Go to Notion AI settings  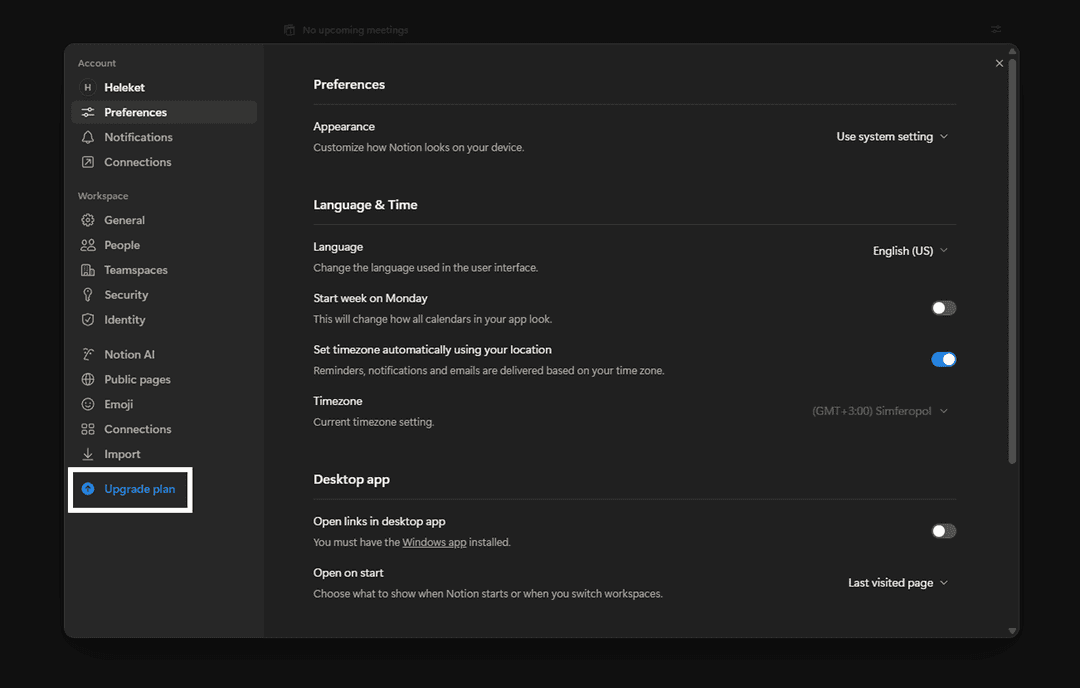(x=129, y=355)
